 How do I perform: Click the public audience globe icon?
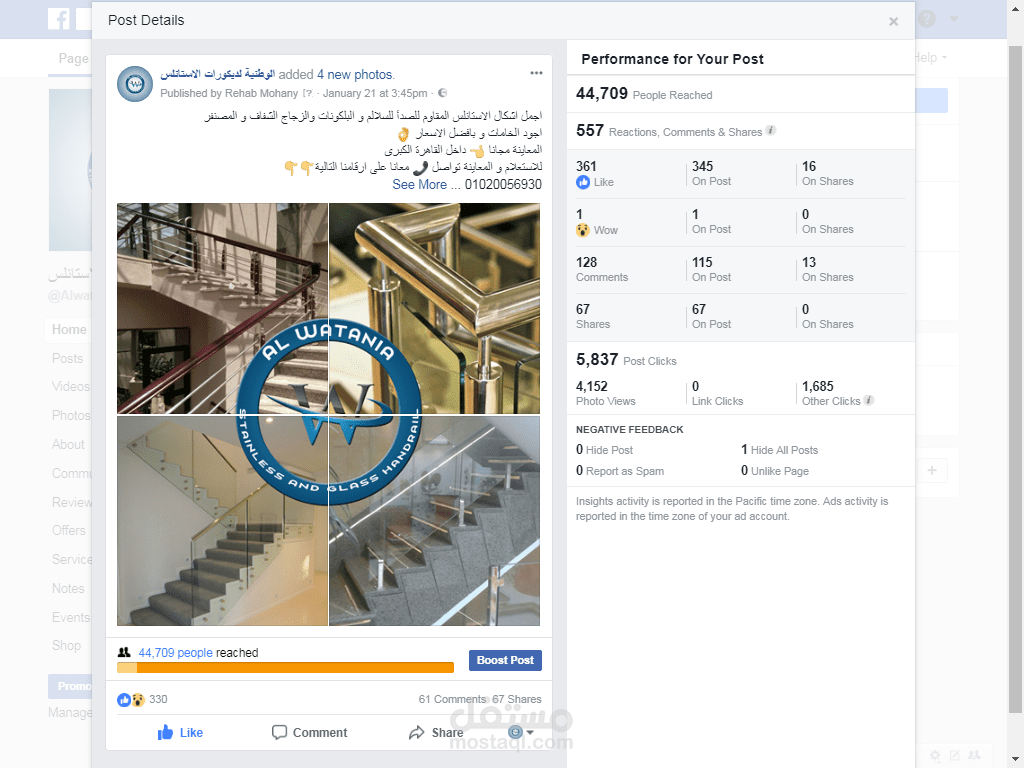[x=442, y=93]
